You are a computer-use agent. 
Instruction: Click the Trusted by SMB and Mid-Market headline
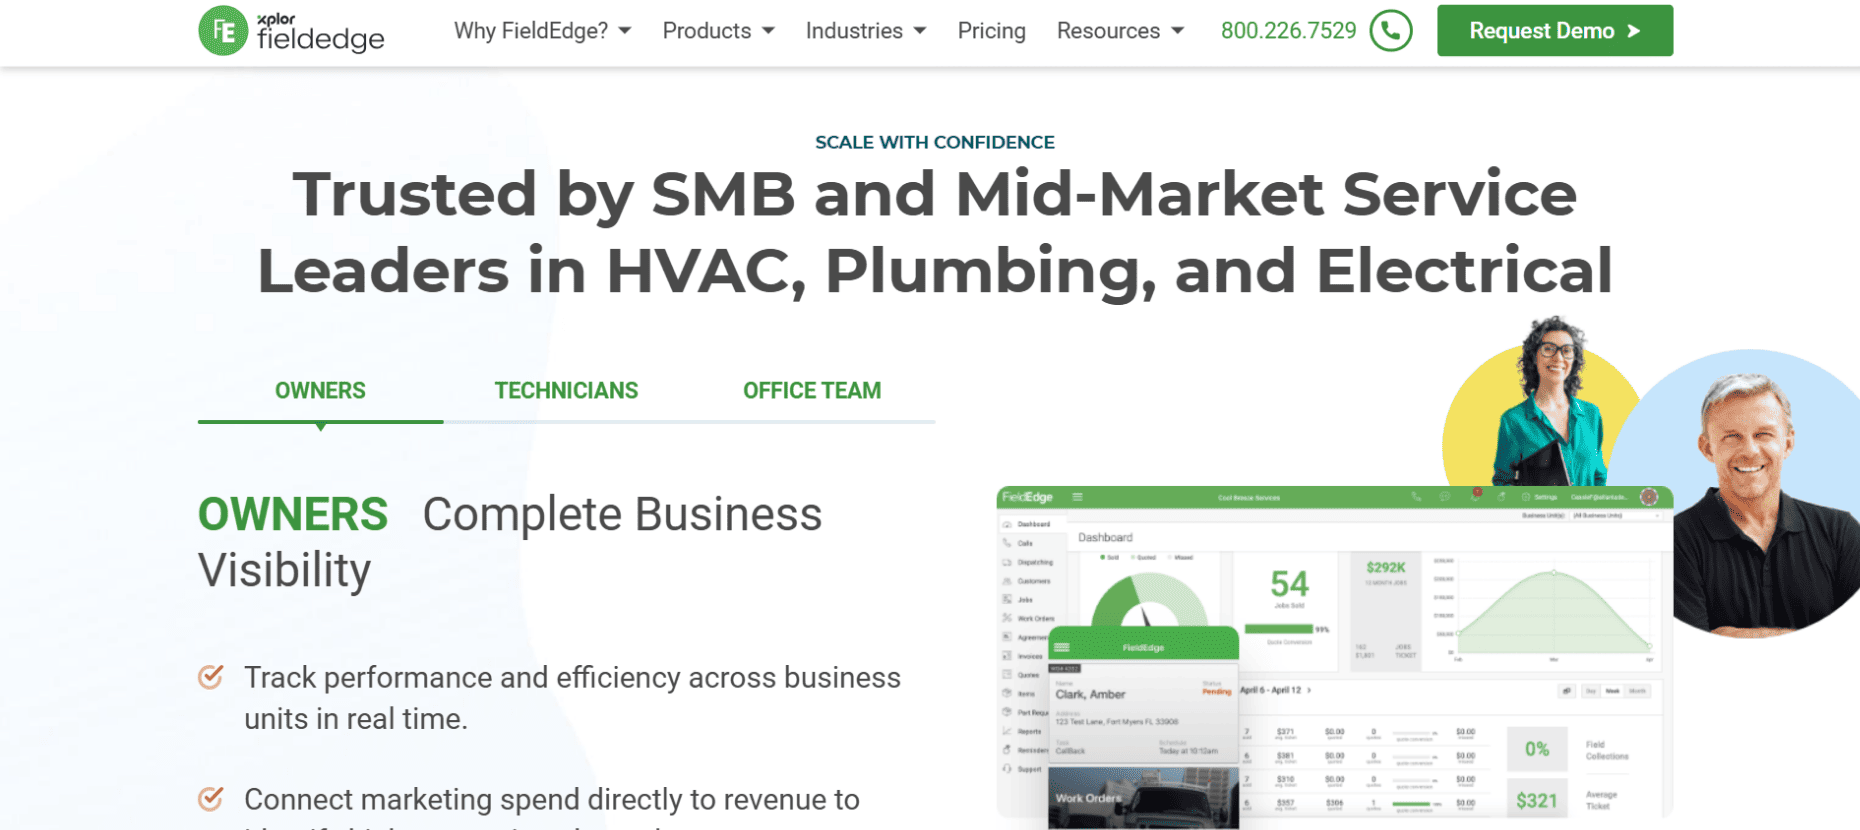pyautogui.click(x=934, y=232)
